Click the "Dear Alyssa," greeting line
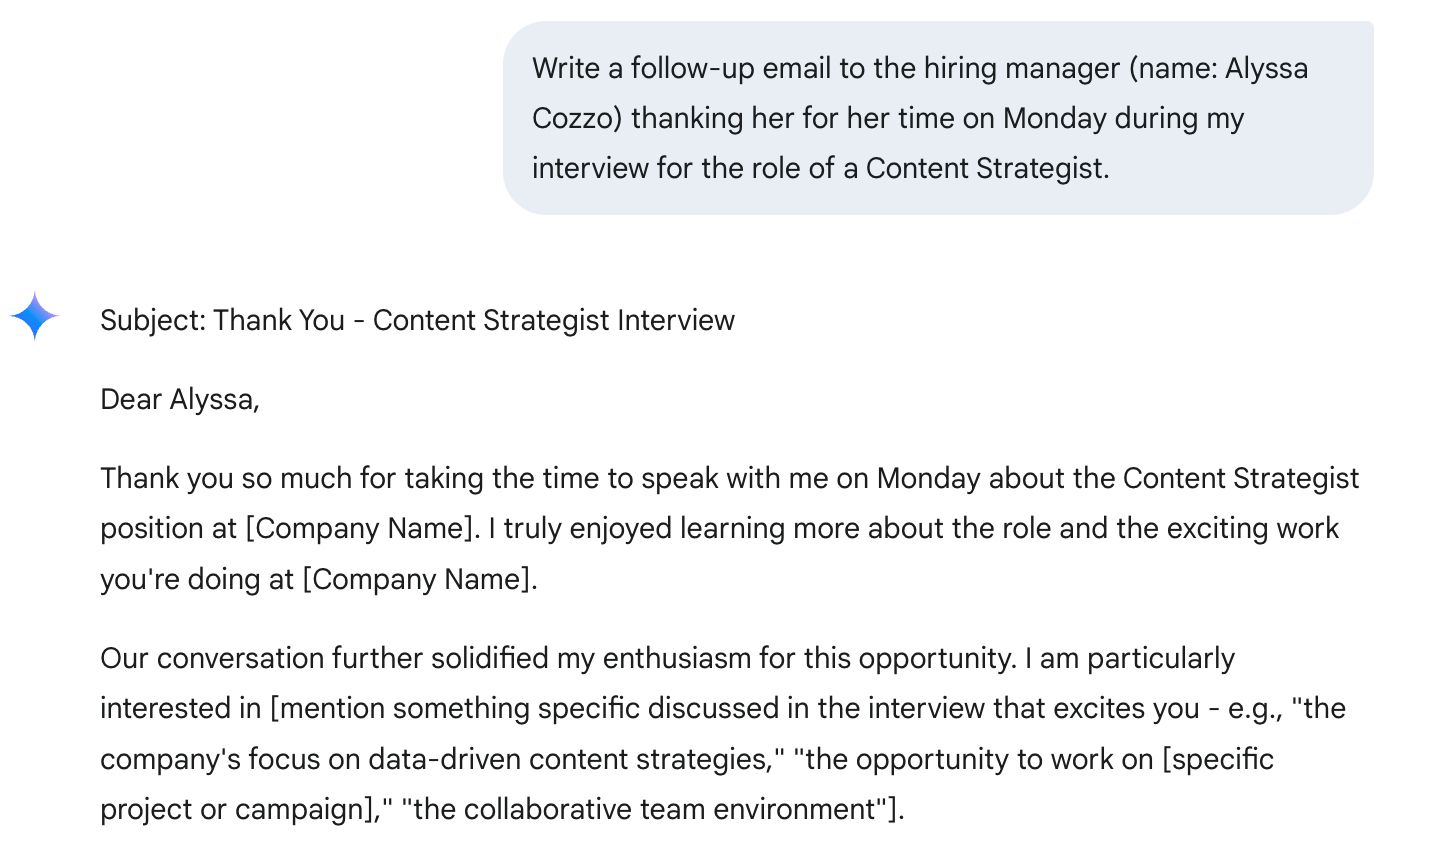 180,399
